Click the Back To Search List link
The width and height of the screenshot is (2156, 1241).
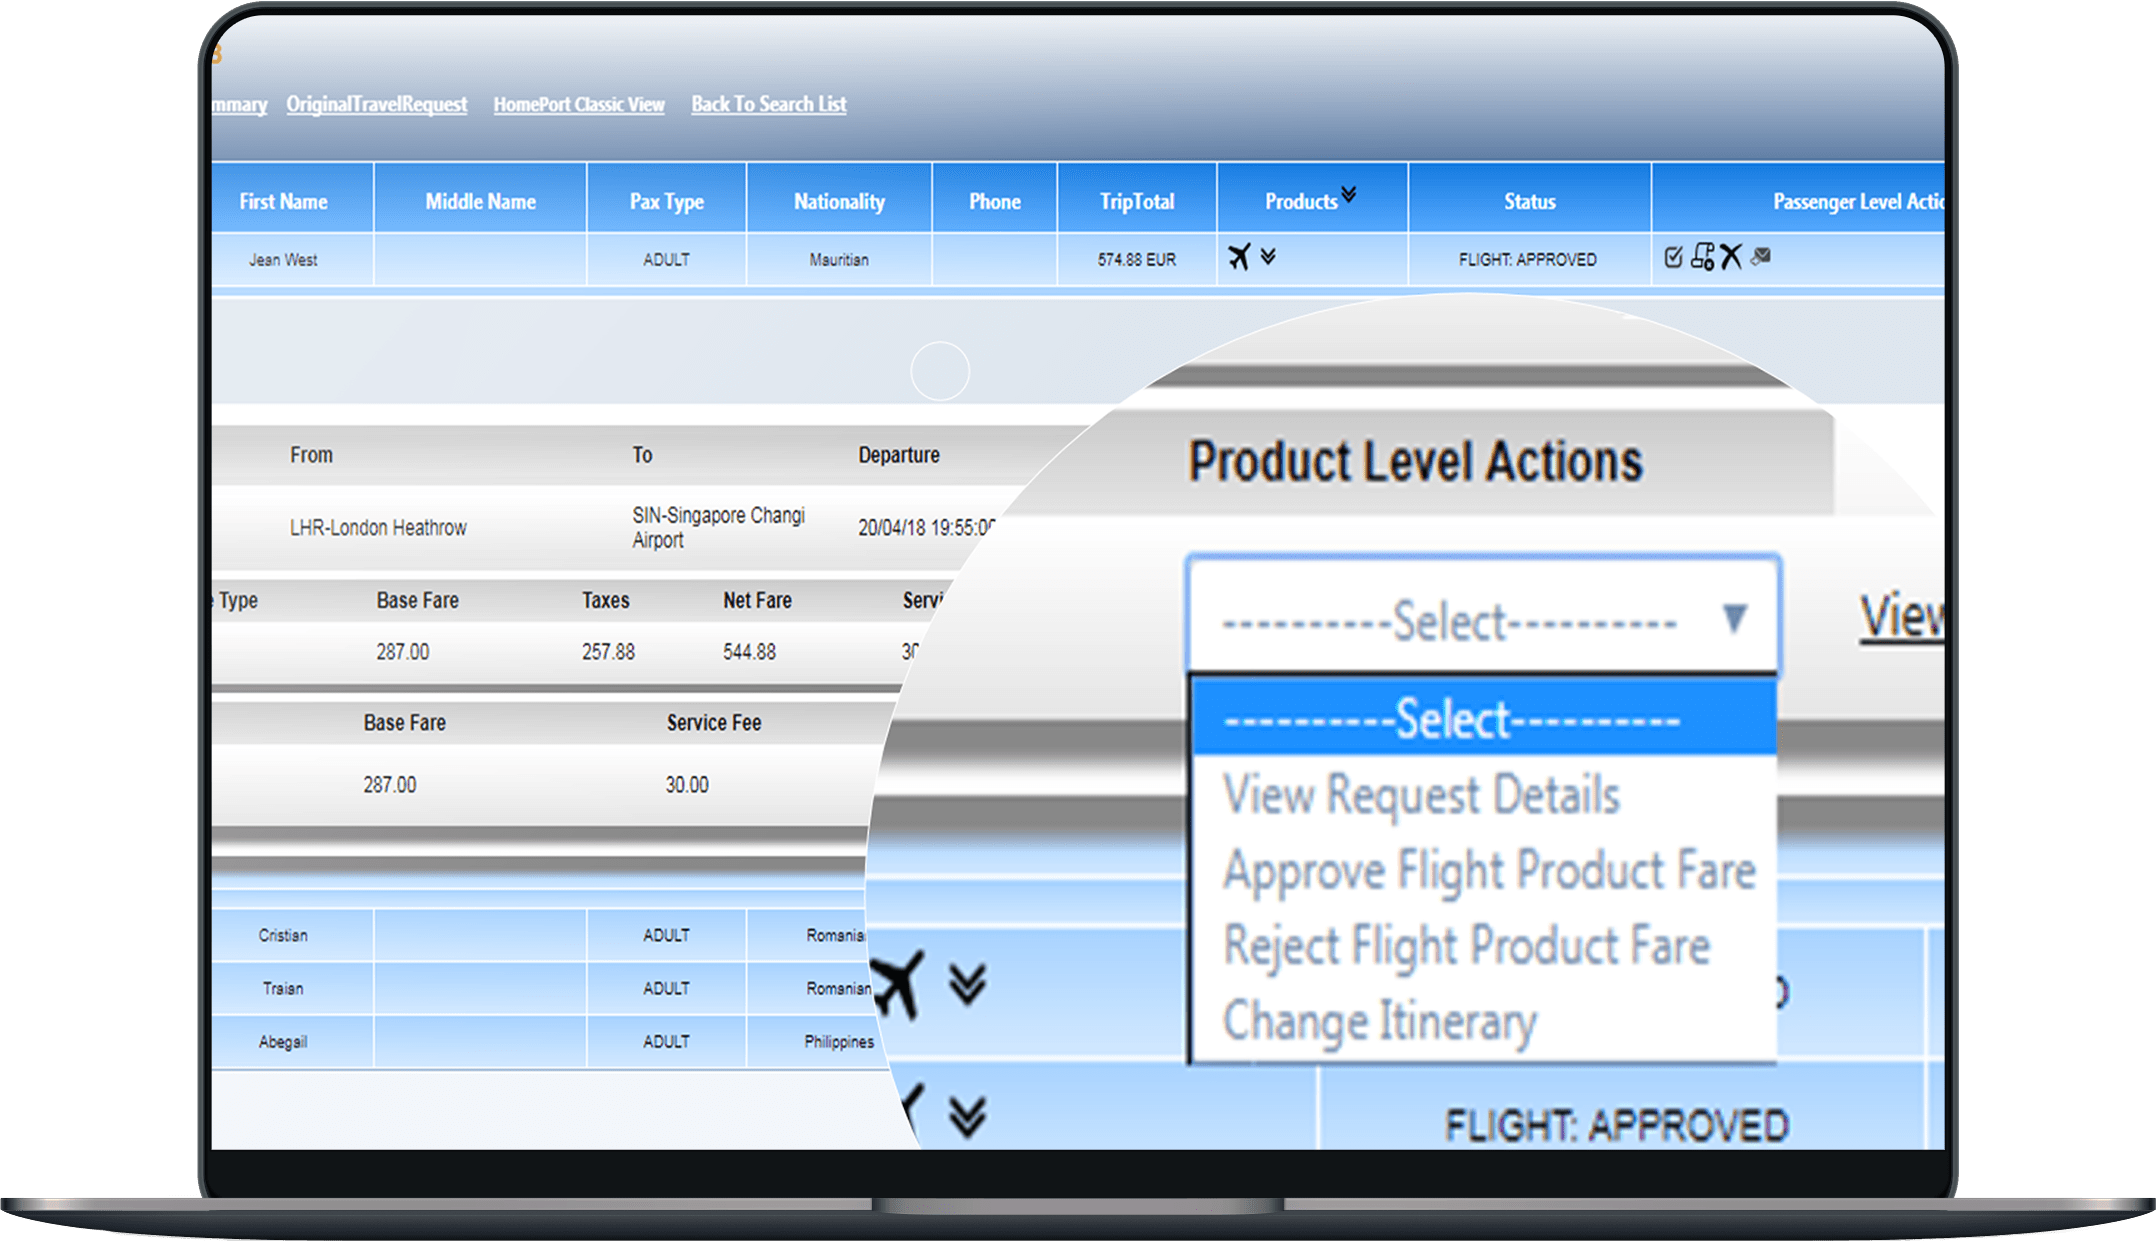pos(768,104)
